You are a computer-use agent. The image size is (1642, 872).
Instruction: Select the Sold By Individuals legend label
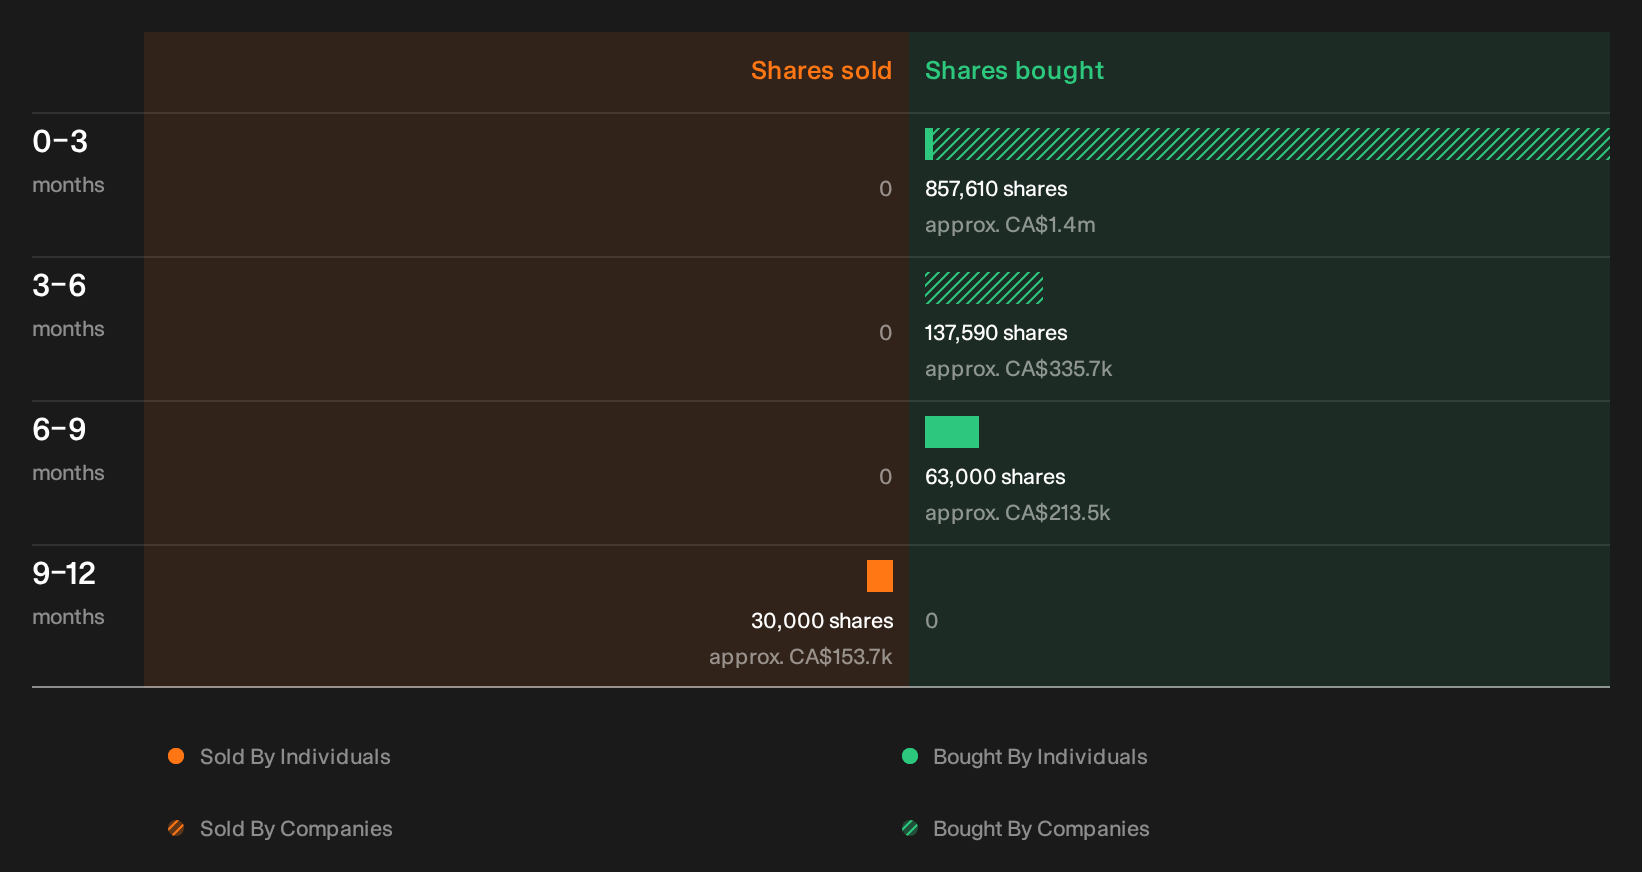pos(295,757)
